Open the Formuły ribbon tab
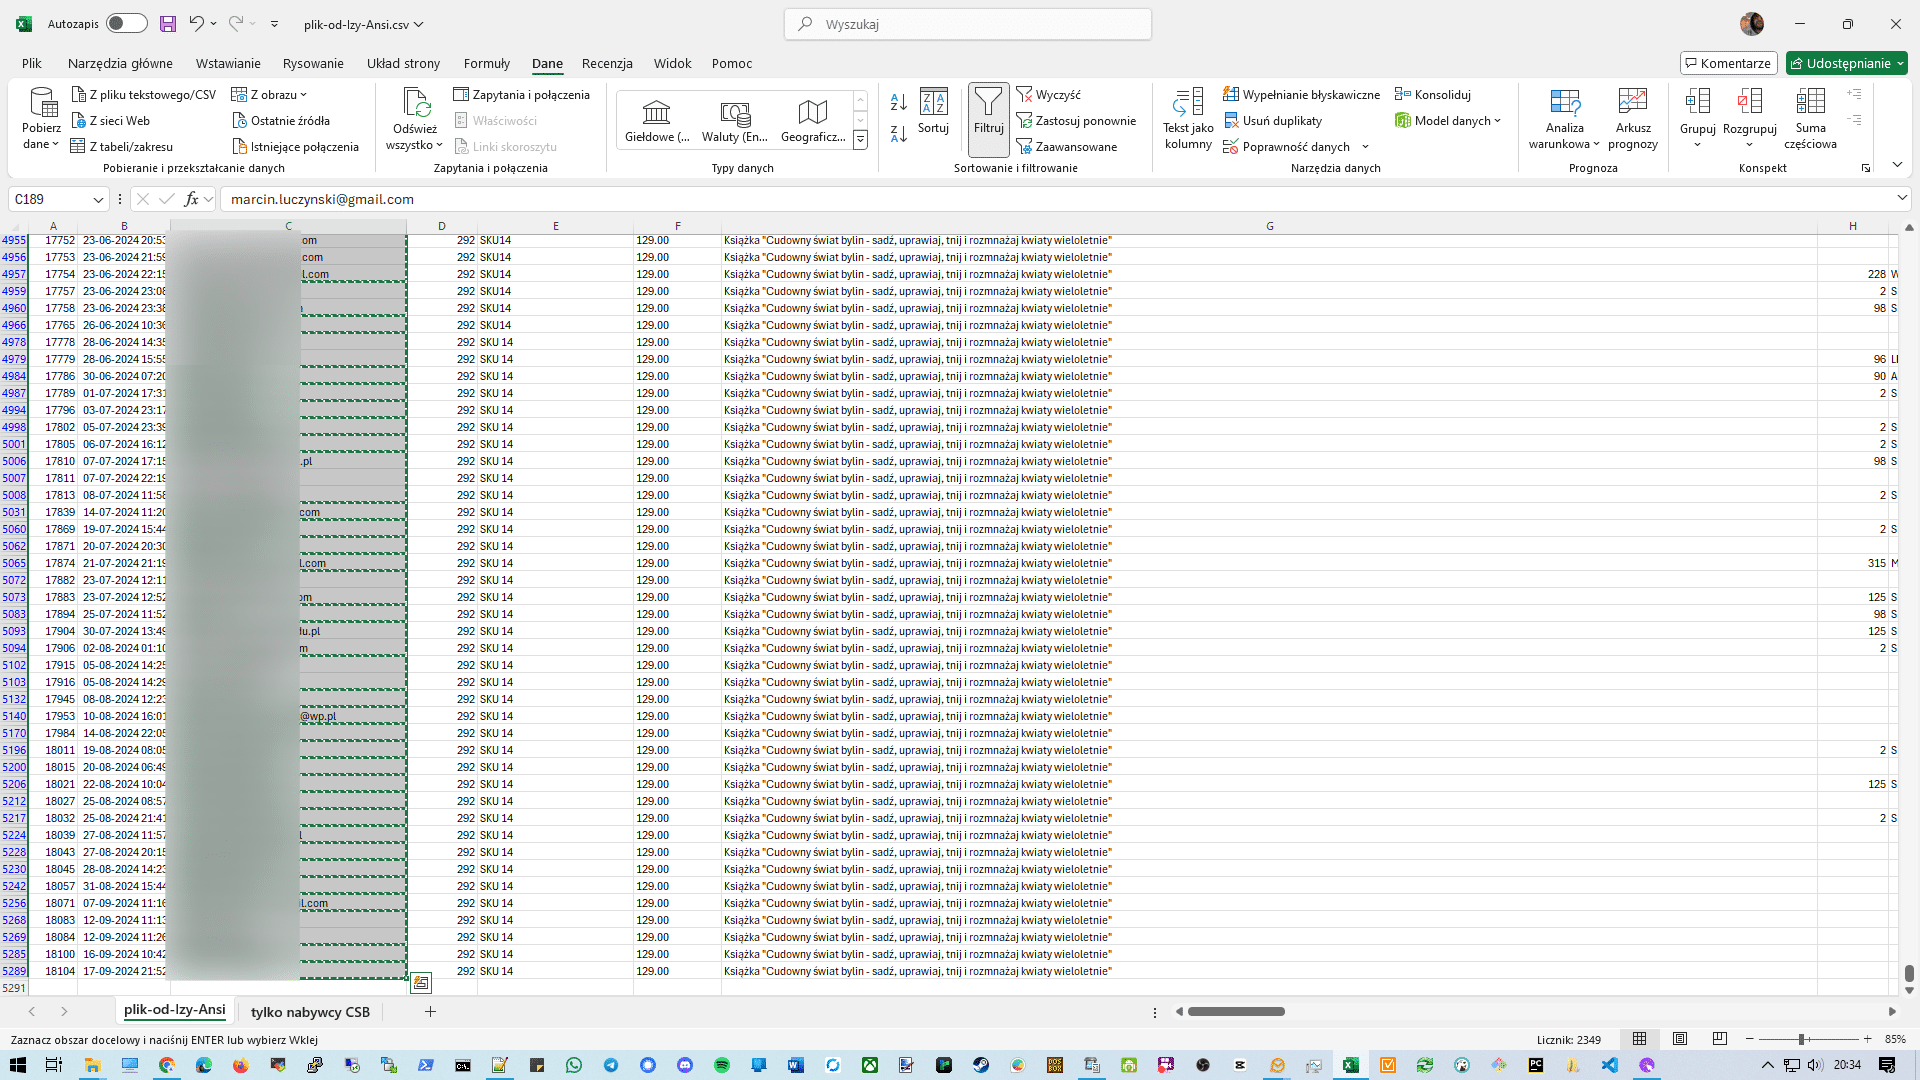1920x1080 pixels. [486, 63]
